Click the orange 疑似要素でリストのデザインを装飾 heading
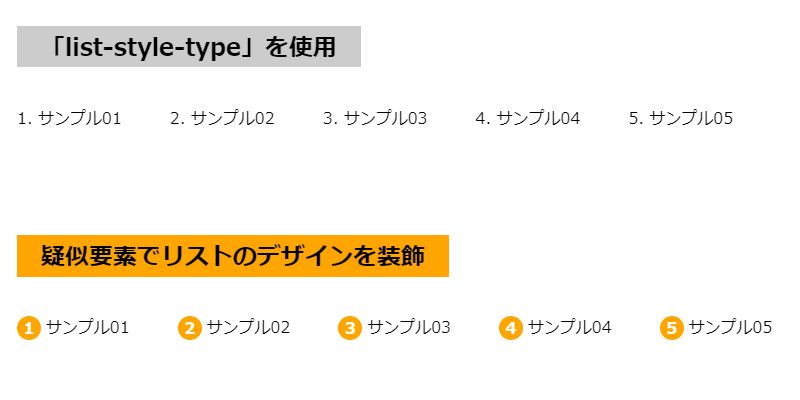 pos(233,256)
